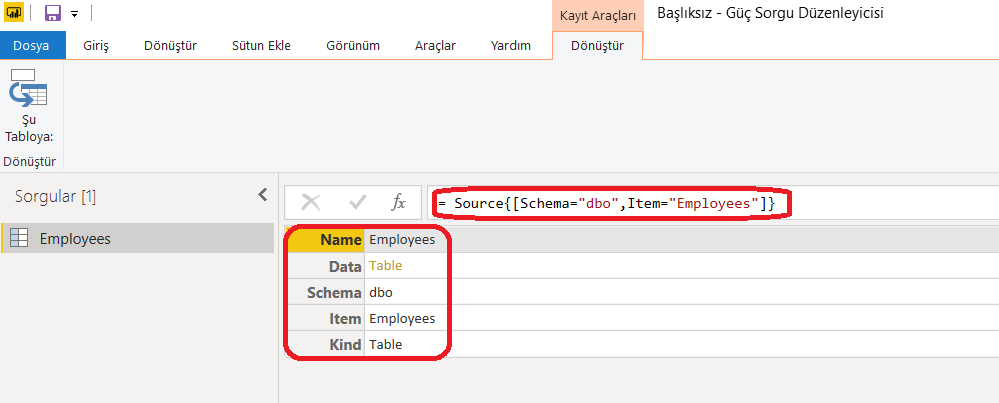The width and height of the screenshot is (999, 403).
Task: Confirm the formula with the checkmark icon
Action: click(x=357, y=202)
